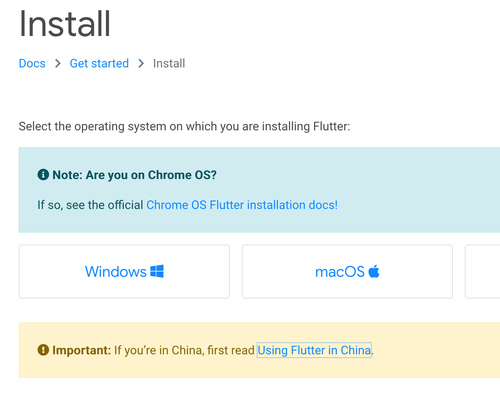Open Chrome OS Flutter installation docs link
The image size is (500, 403).
[x=242, y=205]
